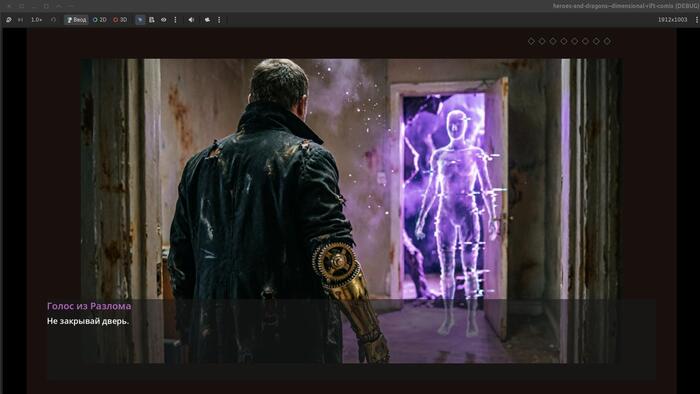Advance one frame with Next Frame icon
The image size is (700, 394).
tap(21, 20)
